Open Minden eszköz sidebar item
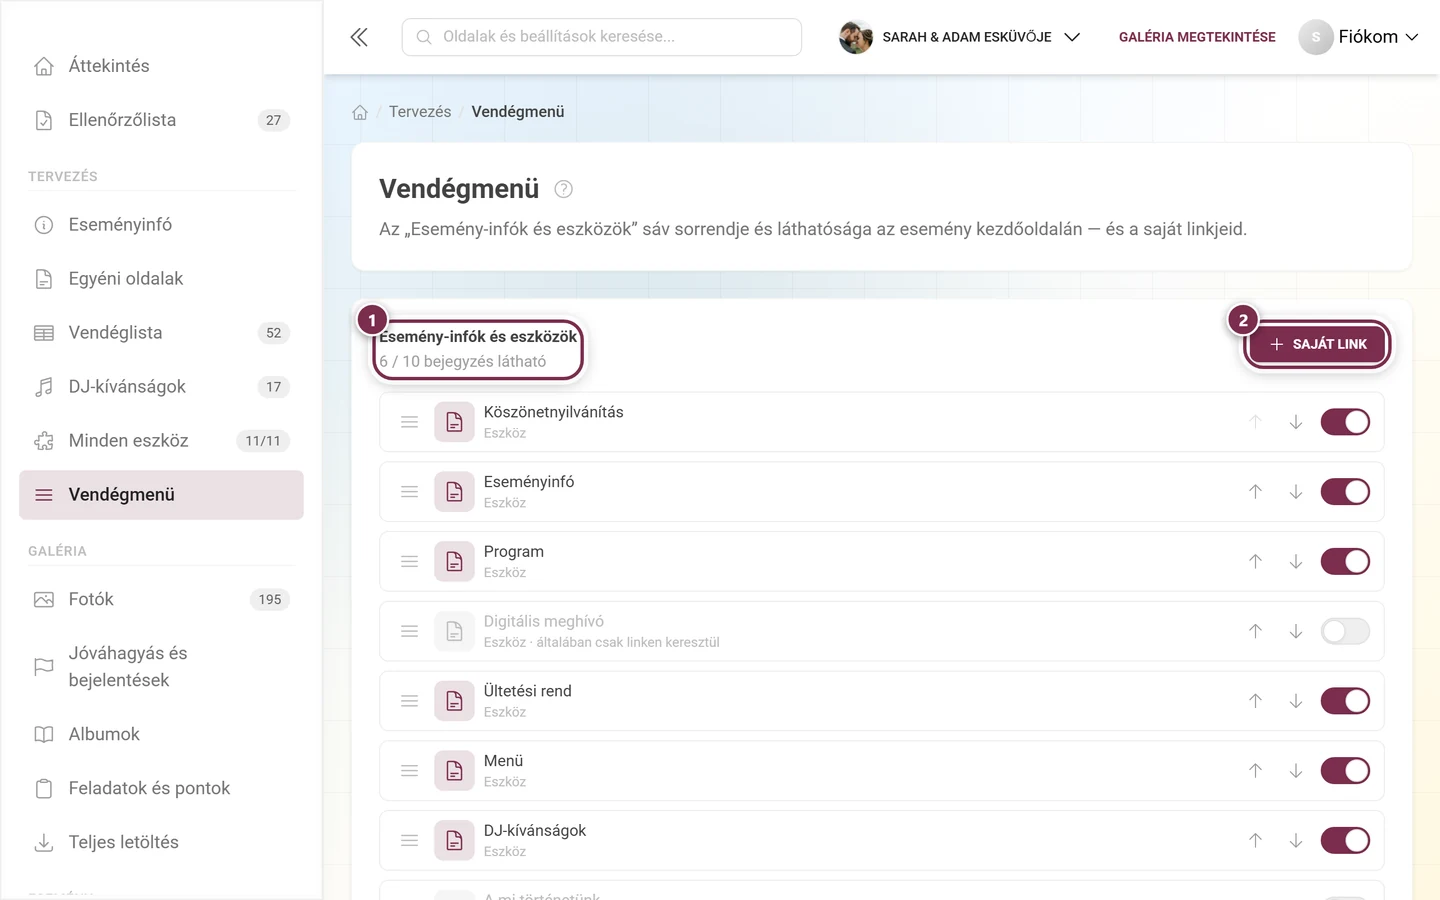This screenshot has height=900, width=1440. coord(161,441)
